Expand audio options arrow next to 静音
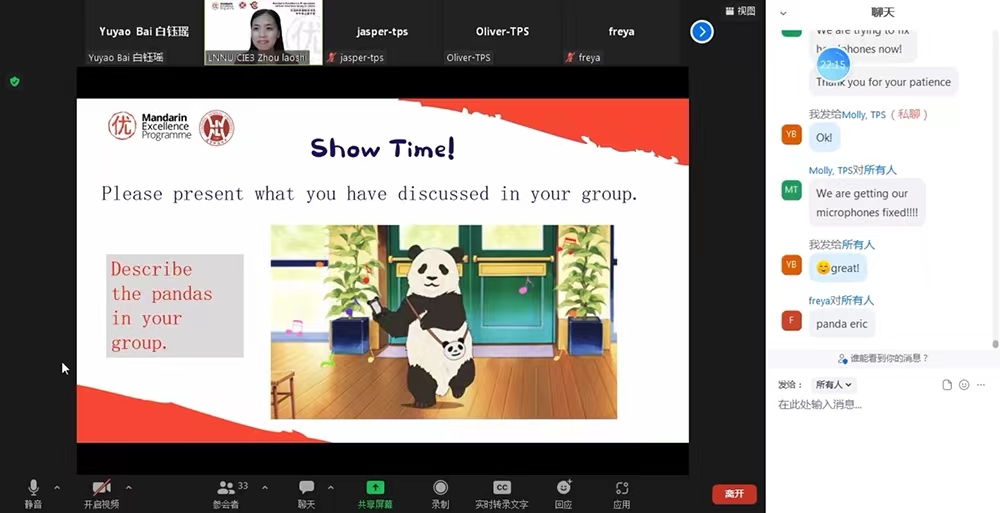 (x=57, y=488)
